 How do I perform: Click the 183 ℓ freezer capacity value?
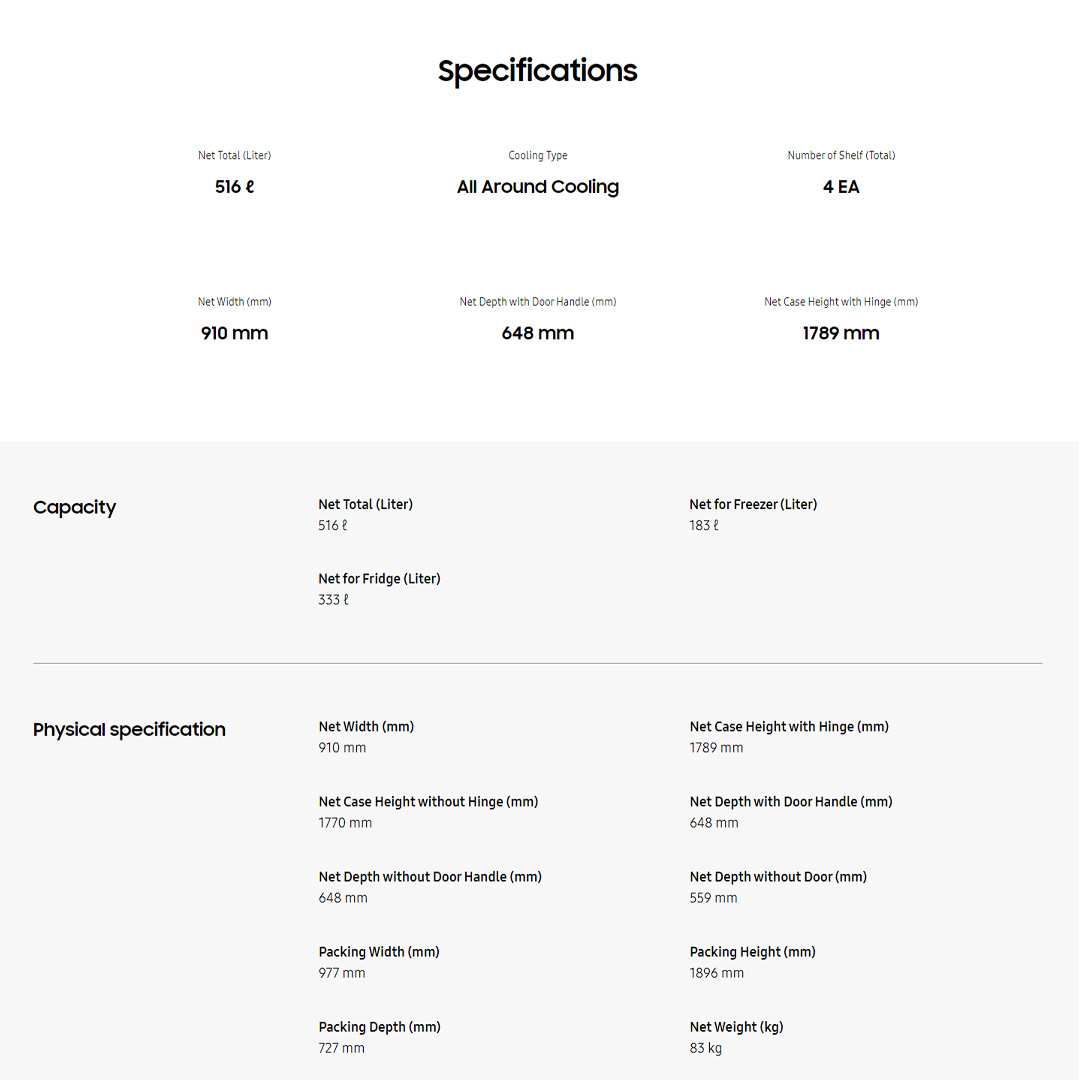pyautogui.click(x=704, y=526)
